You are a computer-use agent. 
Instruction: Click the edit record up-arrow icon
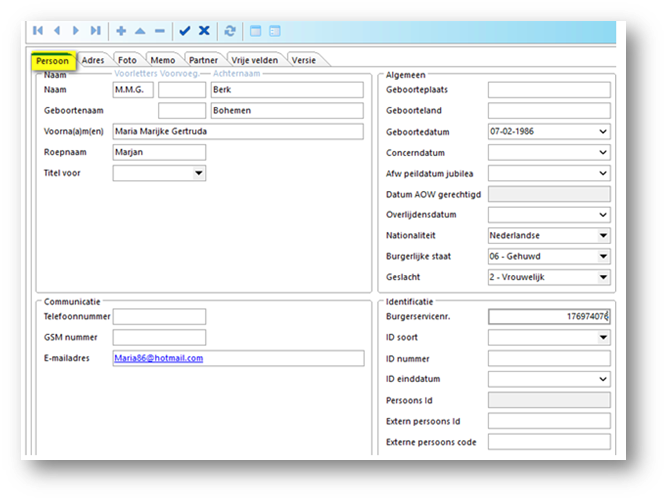click(140, 31)
